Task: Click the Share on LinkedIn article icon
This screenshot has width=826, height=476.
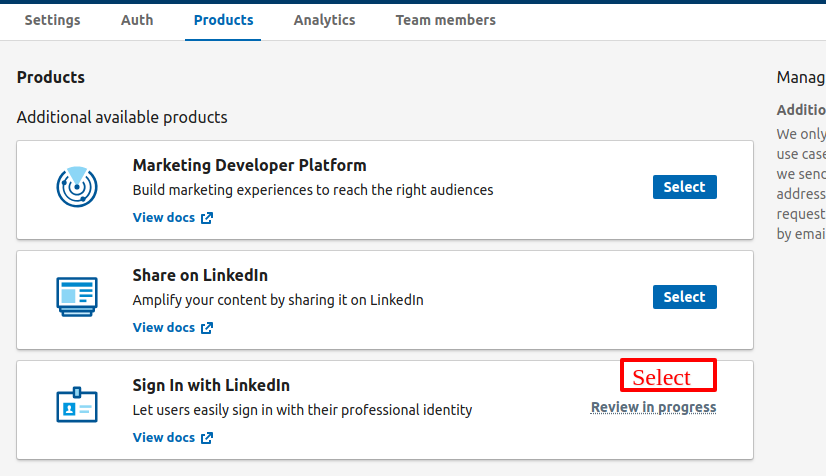Action: click(77, 297)
